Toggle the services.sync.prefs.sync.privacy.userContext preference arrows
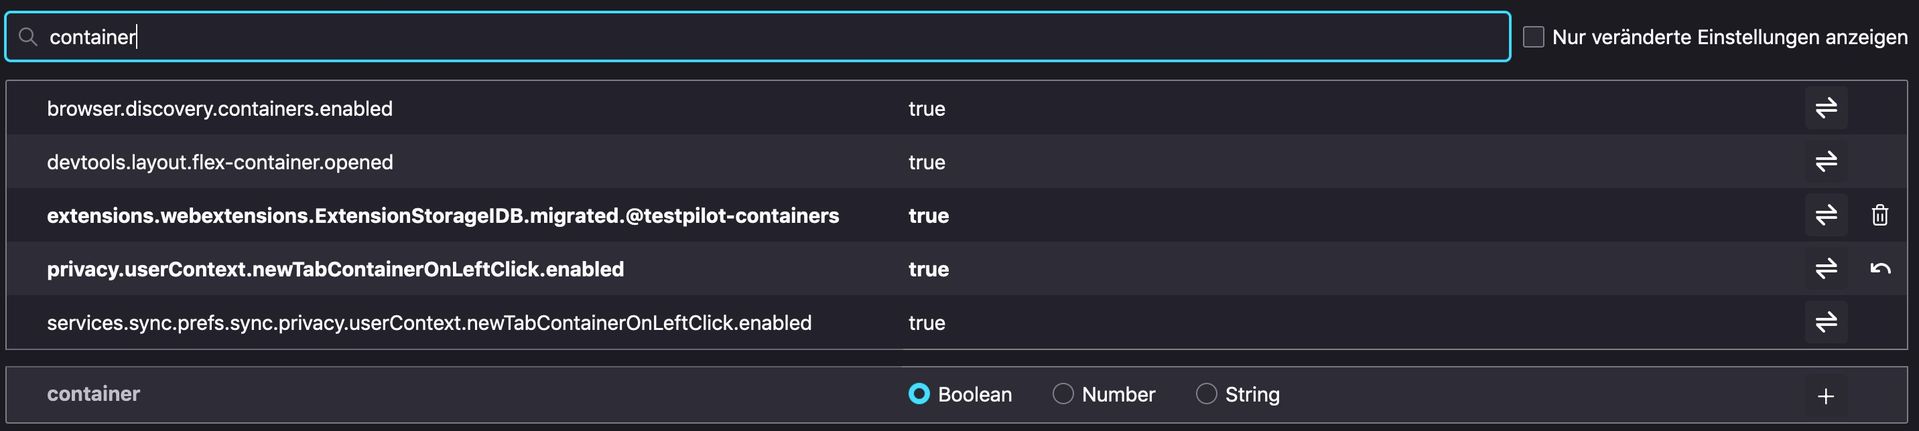 click(x=1825, y=322)
